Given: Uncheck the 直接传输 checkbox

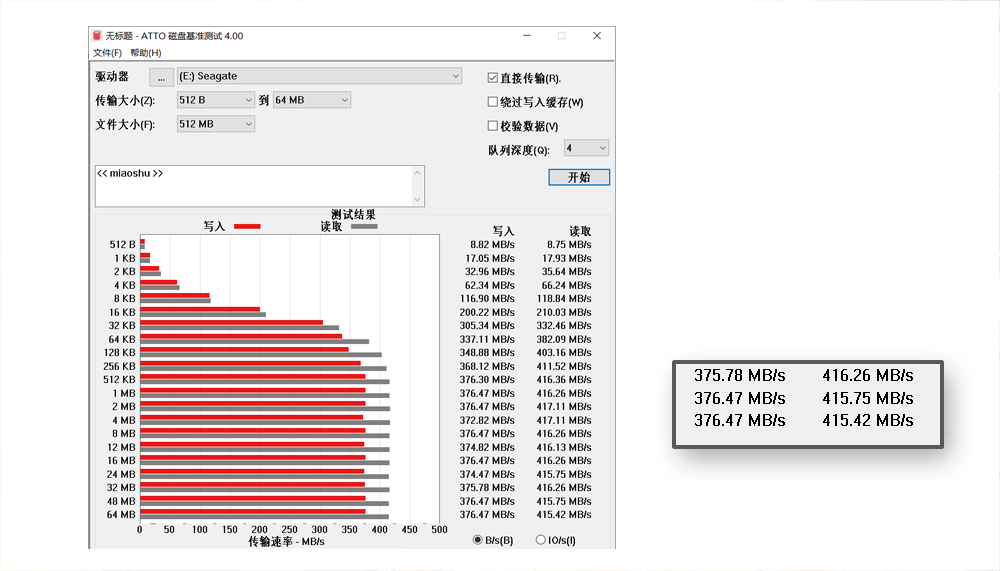Looking at the screenshot, I should pos(493,78).
